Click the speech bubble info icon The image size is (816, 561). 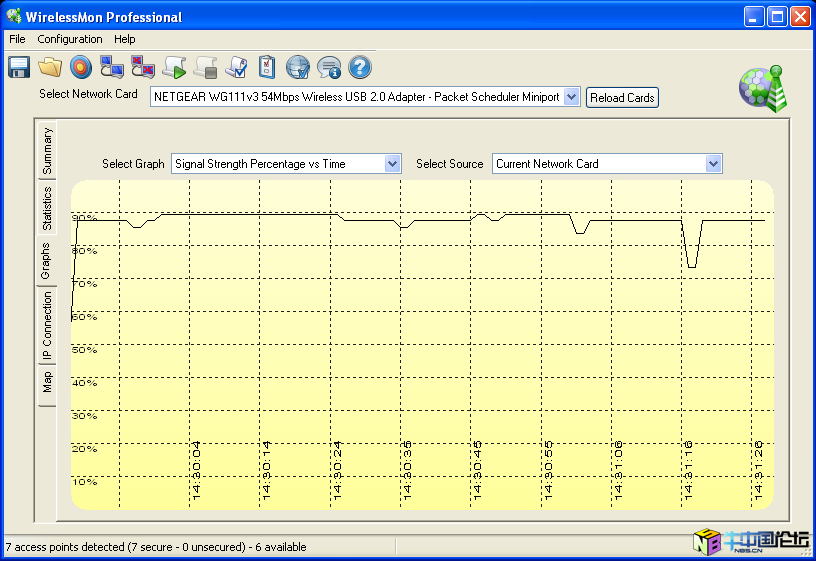pos(329,67)
